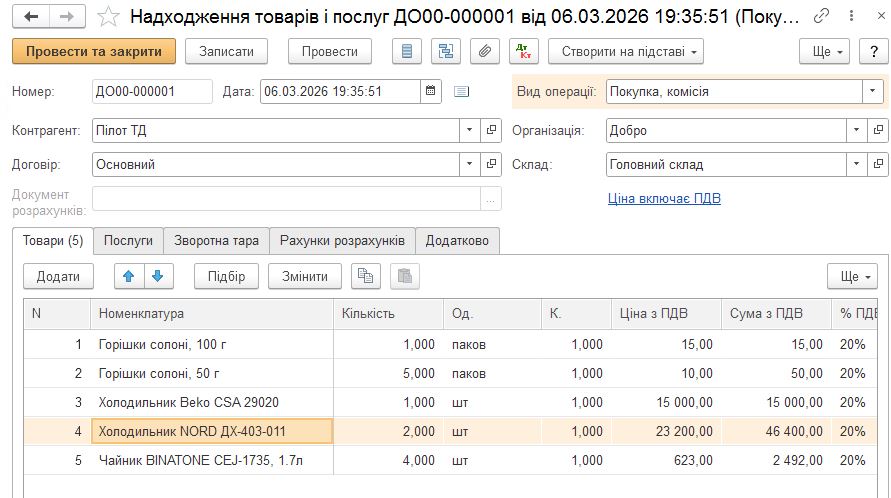Expand the Вид операції dropdown
Screen dimensions: 891x498
873,92
